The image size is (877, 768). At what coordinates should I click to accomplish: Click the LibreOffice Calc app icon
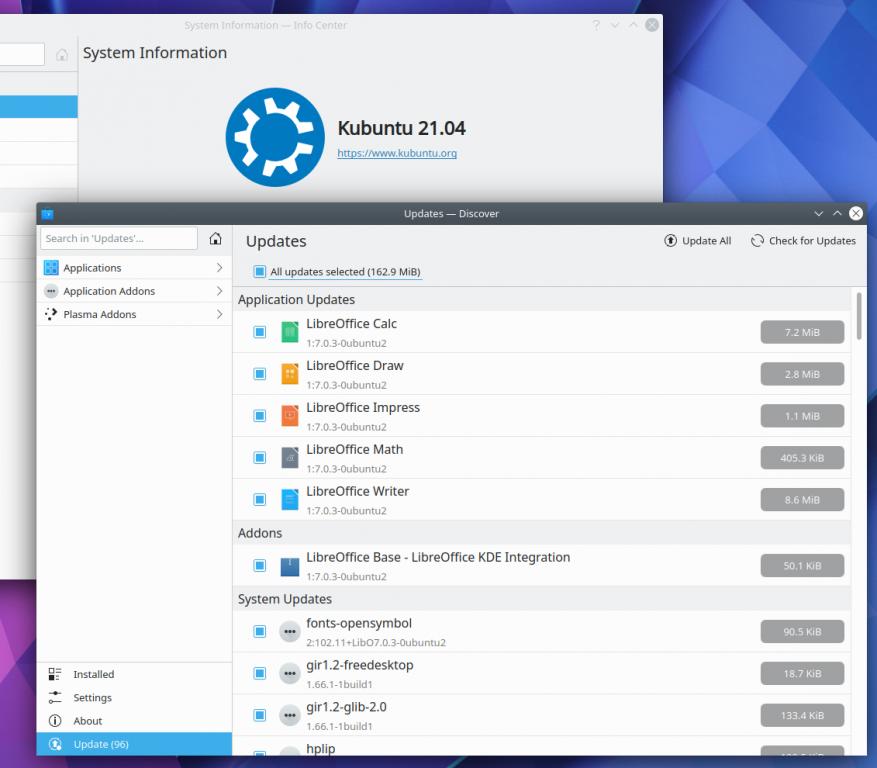[290, 332]
